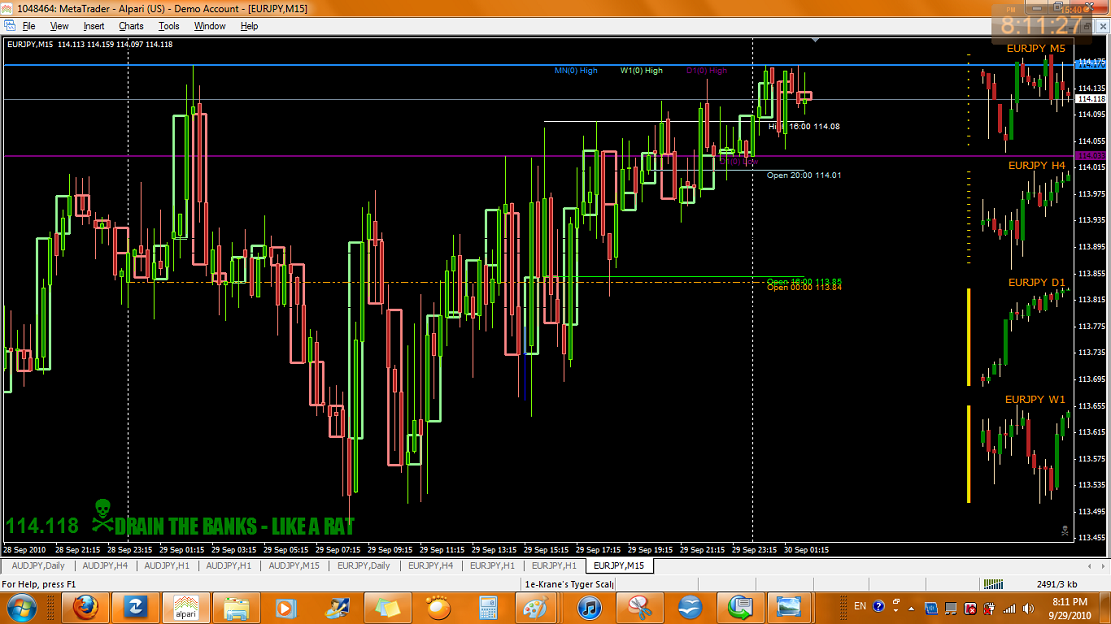The height and width of the screenshot is (624, 1111).
Task: Launch Firefox from the taskbar
Action: pyautogui.click(x=85, y=608)
